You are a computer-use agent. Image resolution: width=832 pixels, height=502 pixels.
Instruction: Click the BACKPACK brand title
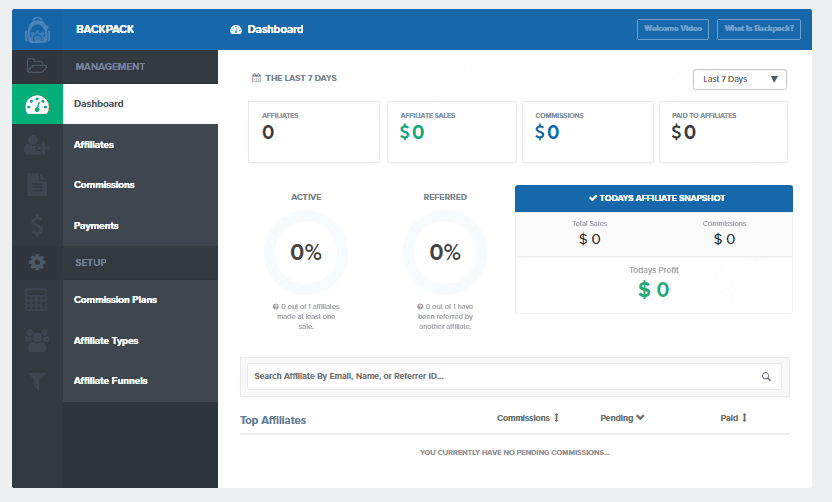[105, 29]
